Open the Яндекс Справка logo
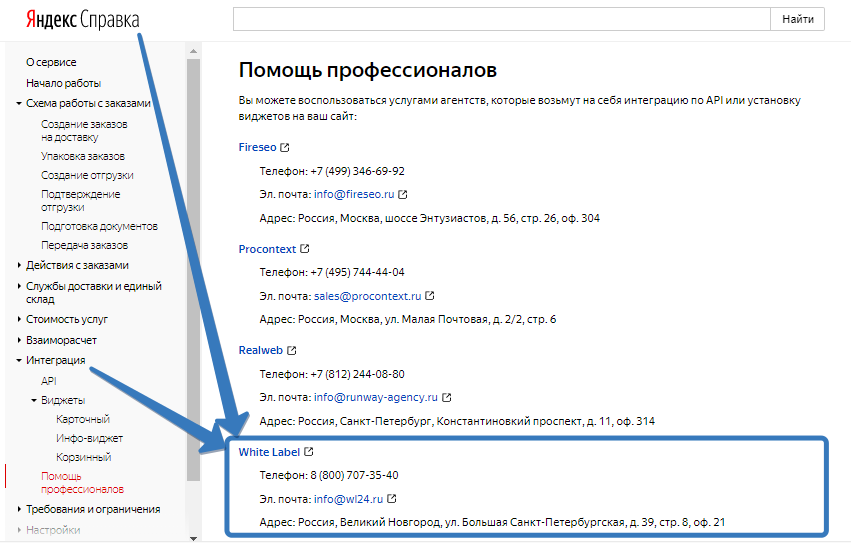Image resolution: width=851 pixels, height=544 pixels. pos(82,20)
